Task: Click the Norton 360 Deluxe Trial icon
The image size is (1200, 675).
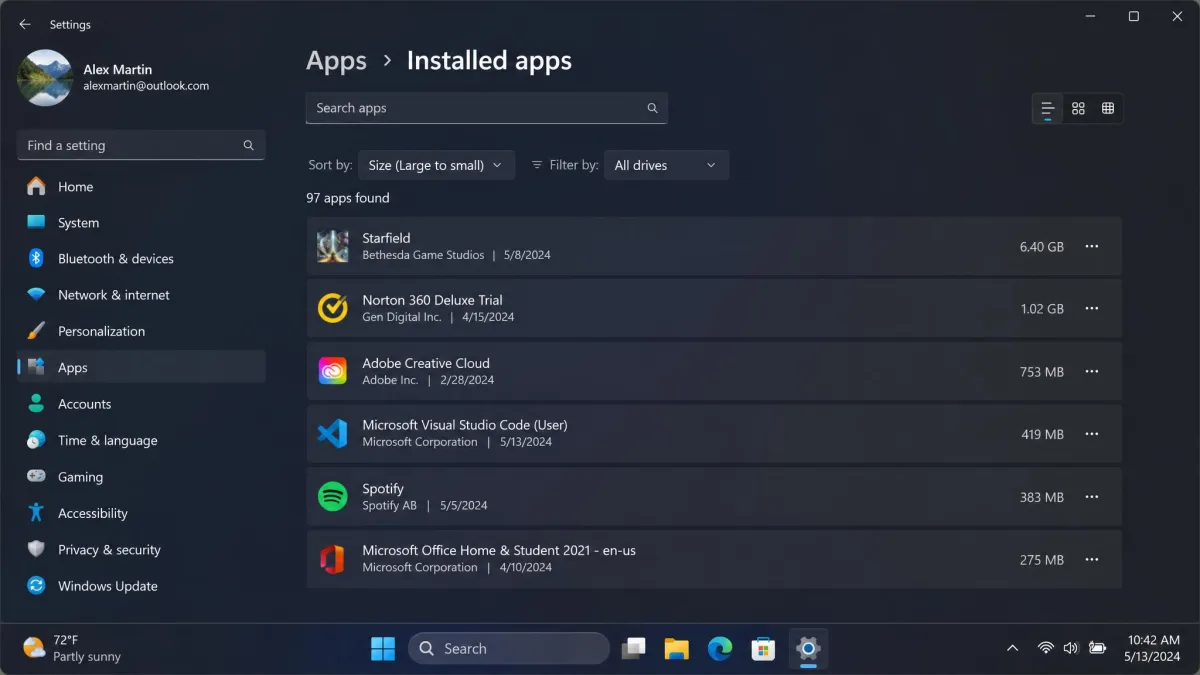Action: point(332,308)
